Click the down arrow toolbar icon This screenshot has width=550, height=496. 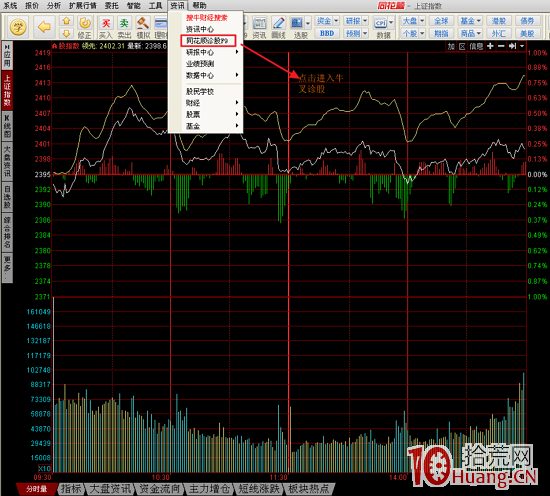[66, 33]
